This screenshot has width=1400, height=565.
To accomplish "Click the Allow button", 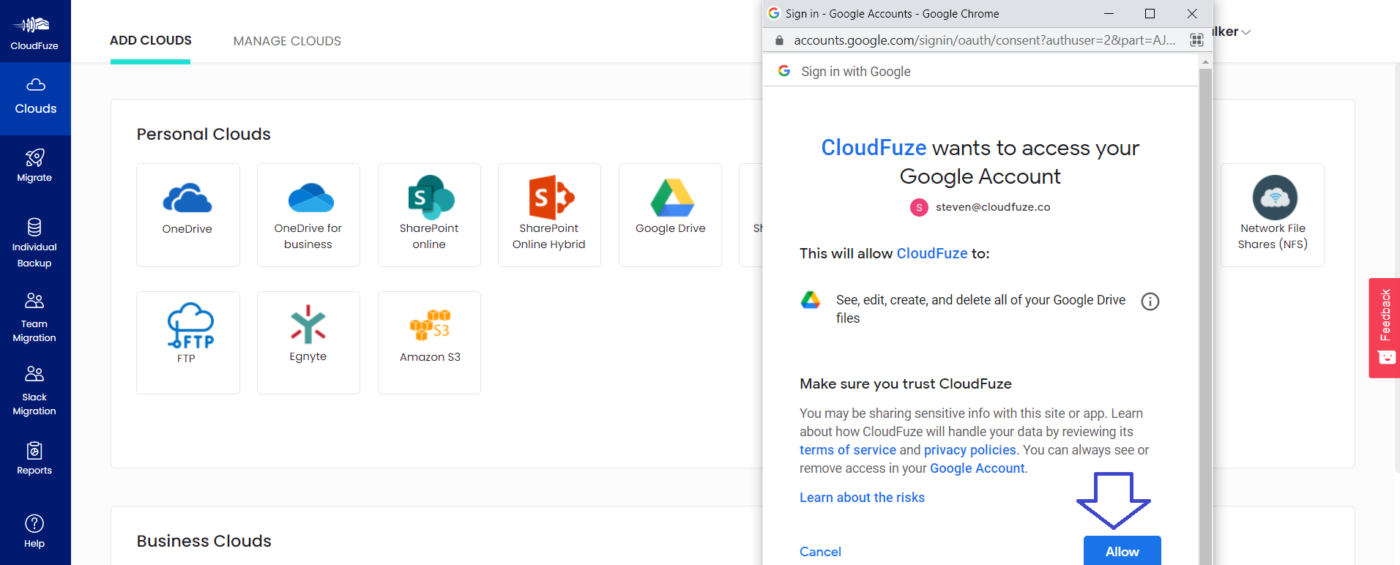I will point(1122,551).
